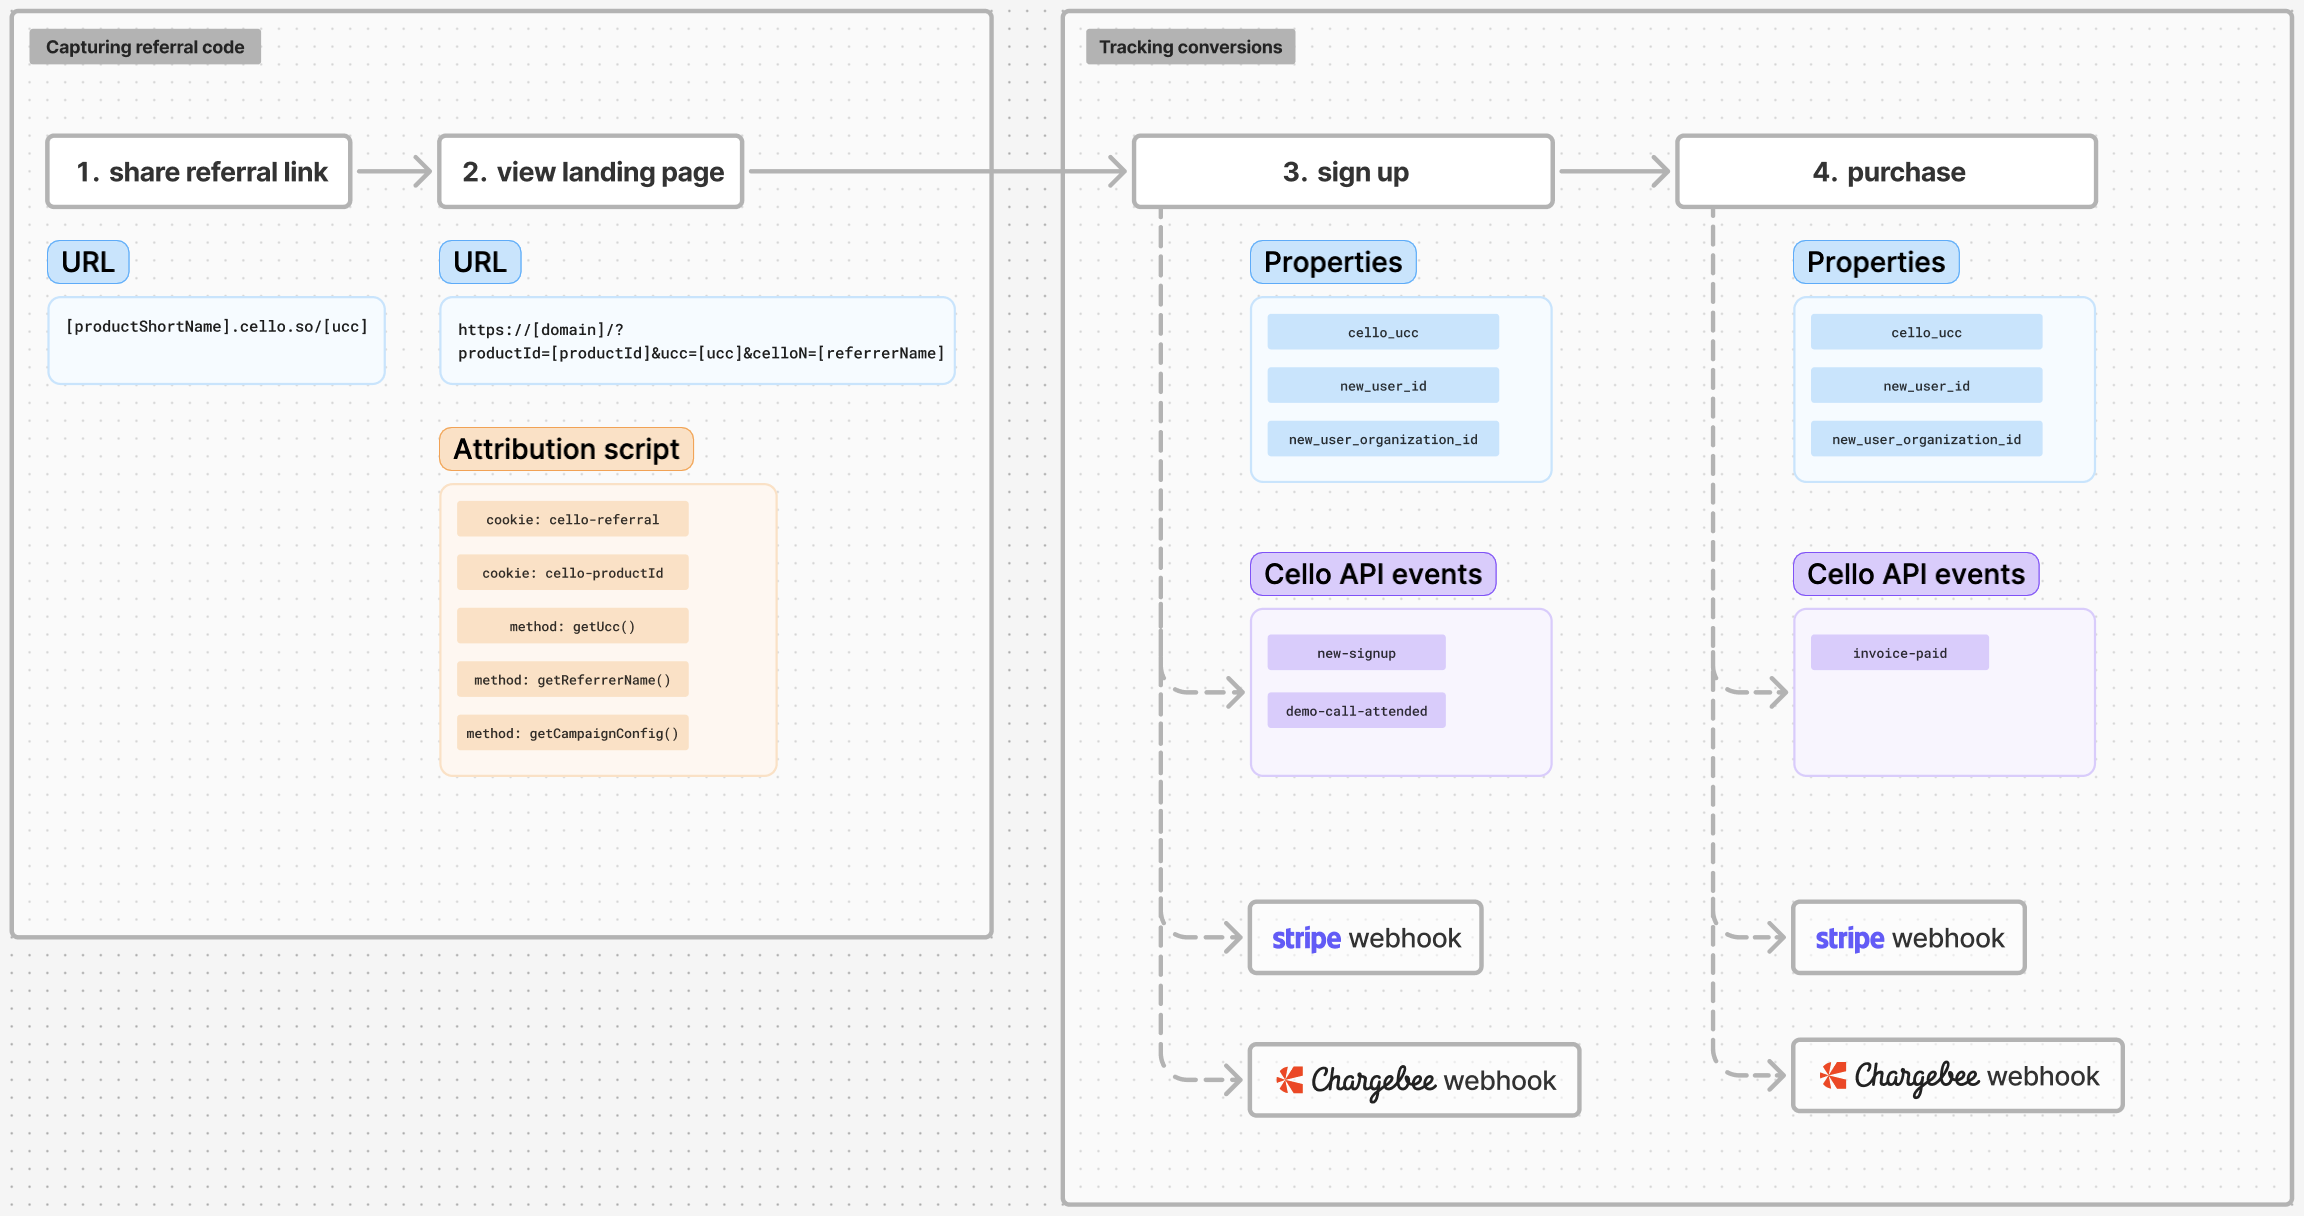
Task: Click the 'method: getCampaignConfig()' item
Action: click(572, 733)
